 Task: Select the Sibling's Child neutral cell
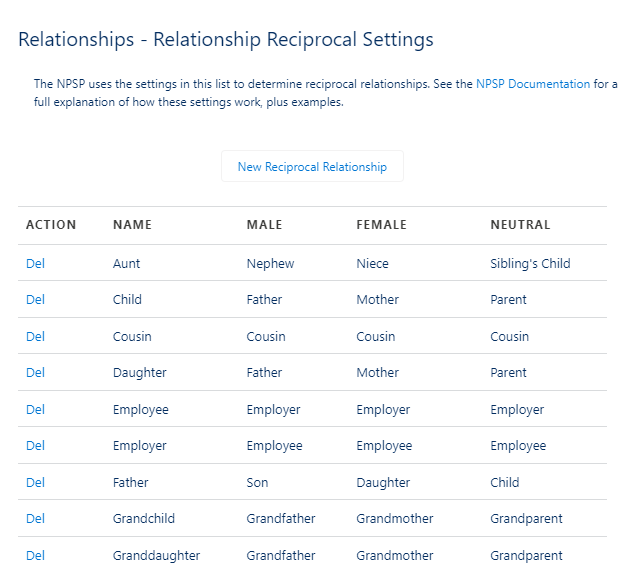530,263
